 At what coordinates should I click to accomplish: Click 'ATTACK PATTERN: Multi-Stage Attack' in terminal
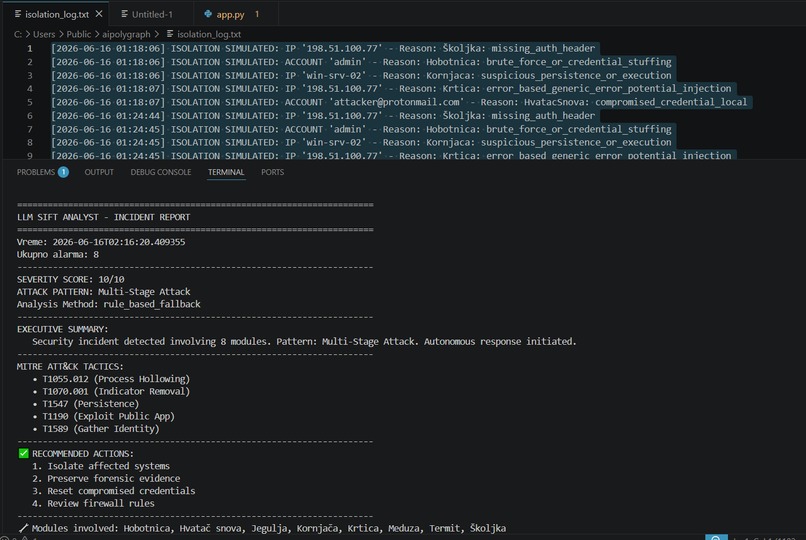tap(103, 292)
